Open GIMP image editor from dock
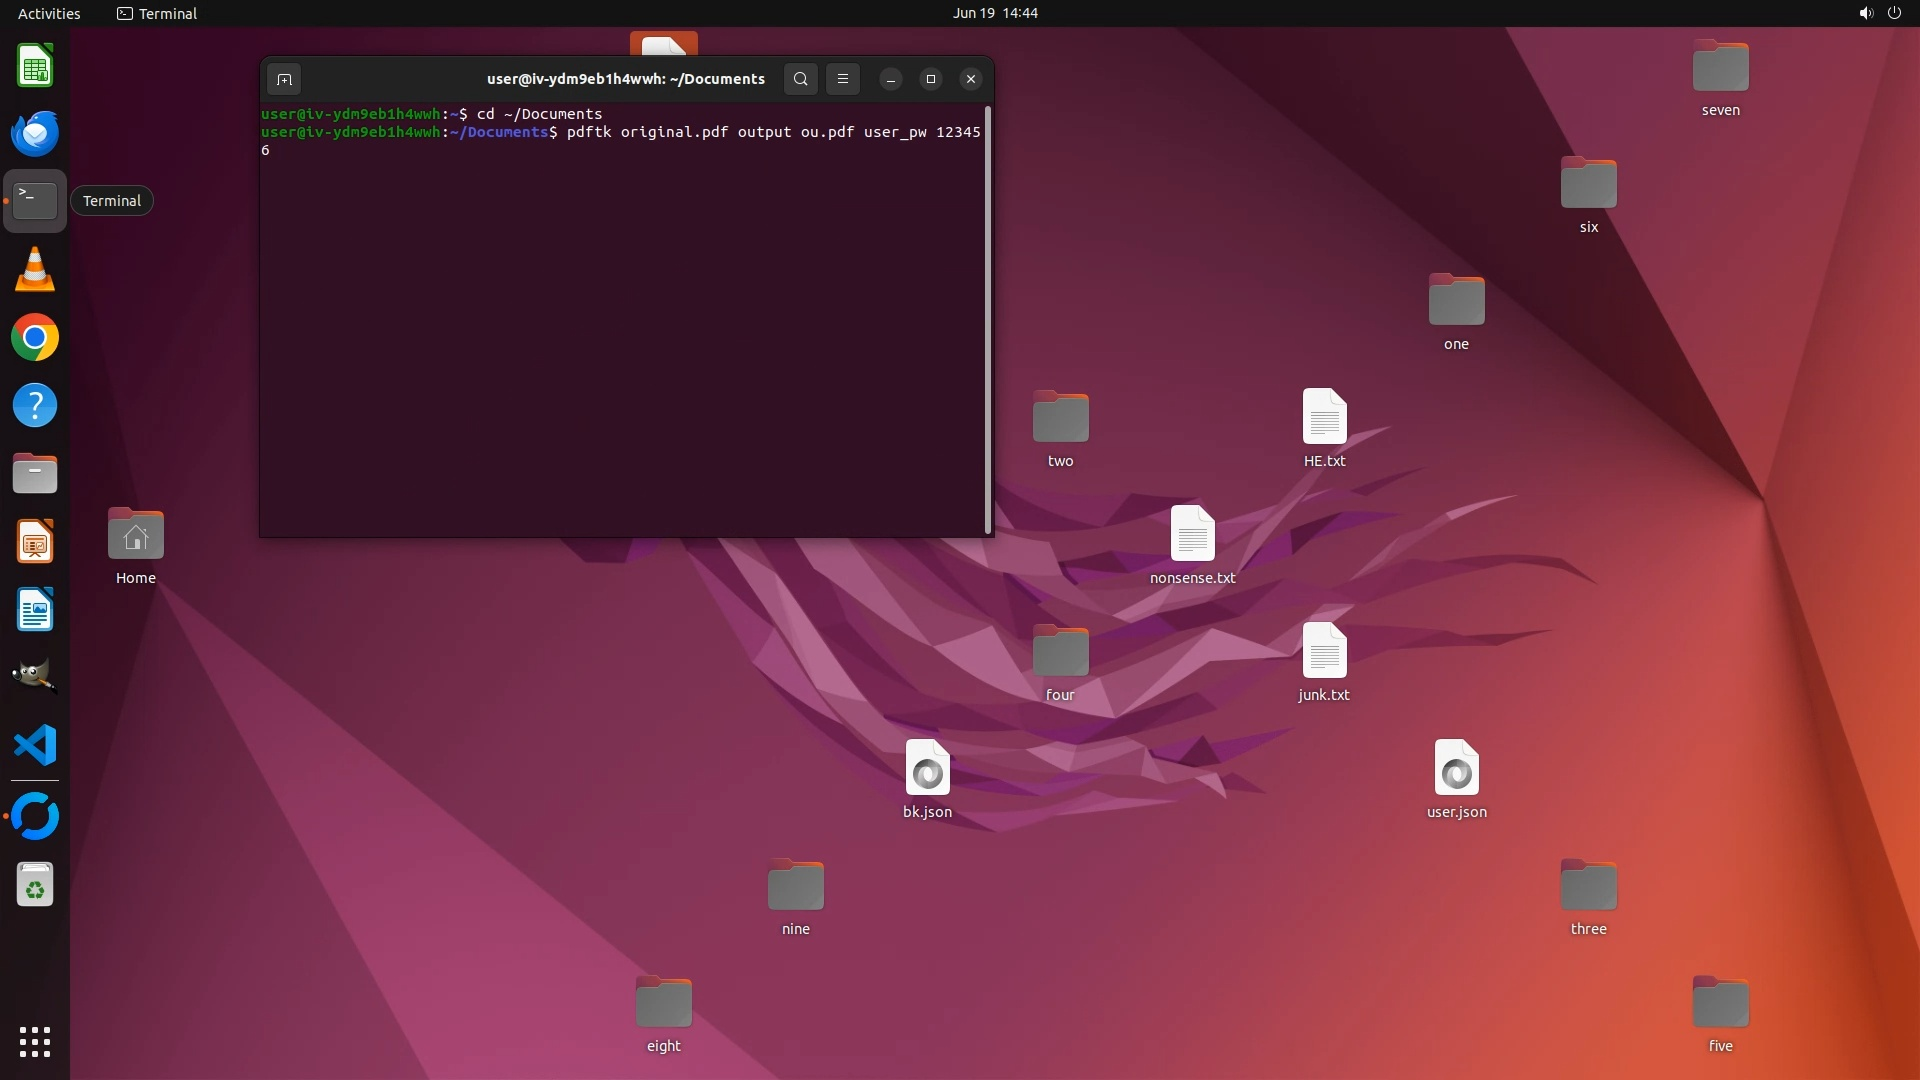1920x1080 pixels. point(35,677)
